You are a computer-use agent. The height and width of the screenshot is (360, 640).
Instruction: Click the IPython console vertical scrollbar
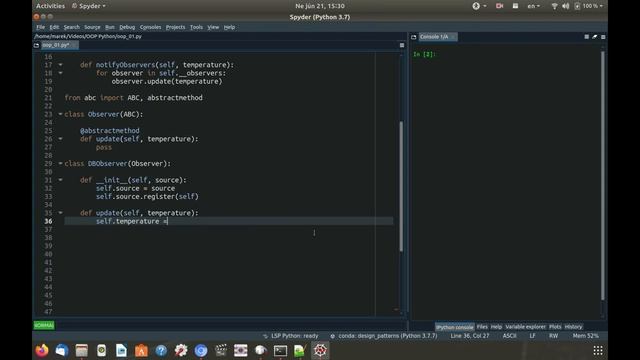[x=603, y=176]
